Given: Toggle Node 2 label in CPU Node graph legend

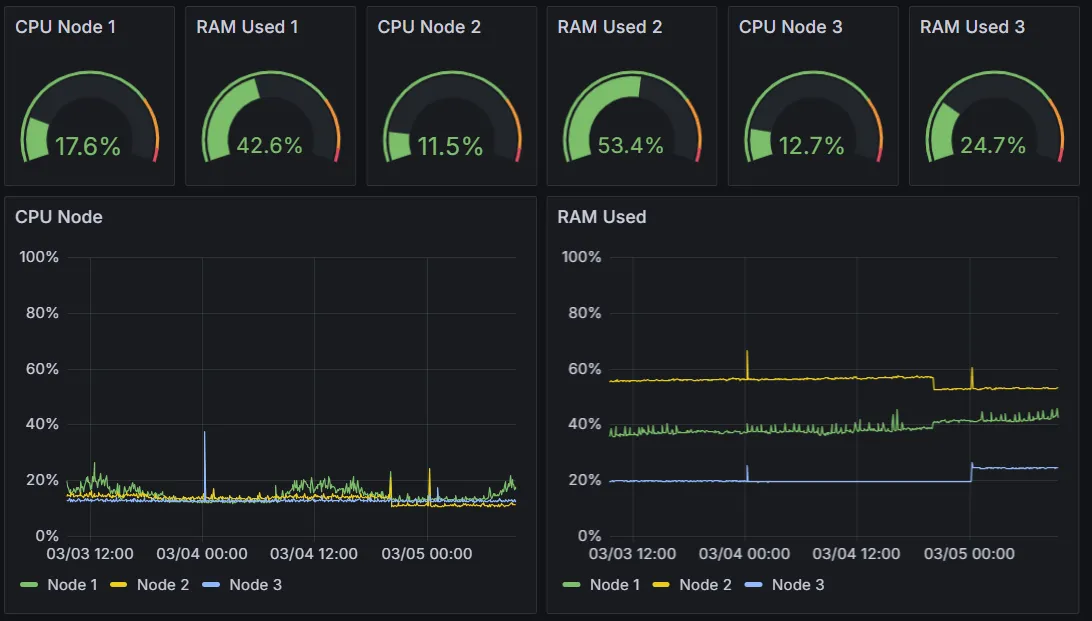Looking at the screenshot, I should [162, 585].
